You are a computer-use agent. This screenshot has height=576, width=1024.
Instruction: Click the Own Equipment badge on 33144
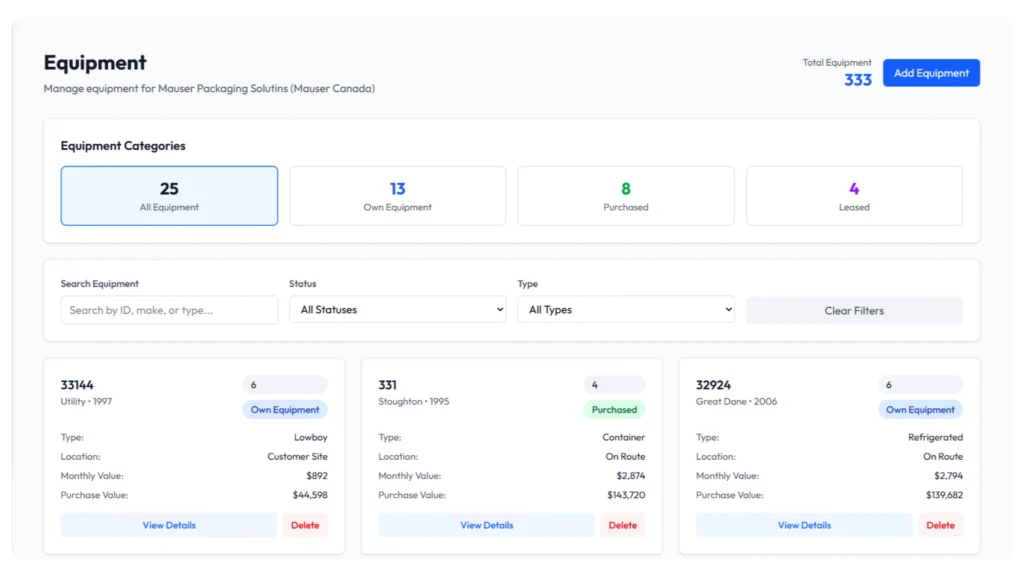point(285,410)
